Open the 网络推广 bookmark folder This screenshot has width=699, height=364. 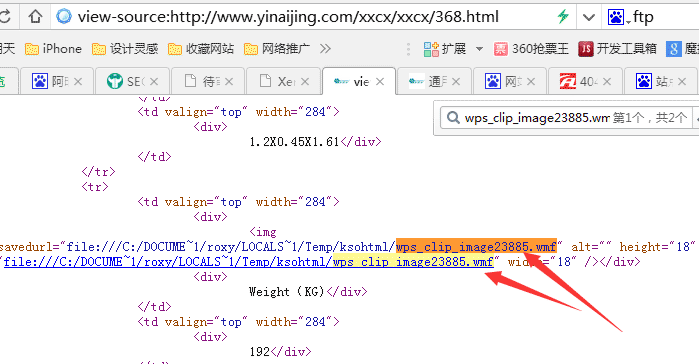click(x=277, y=49)
